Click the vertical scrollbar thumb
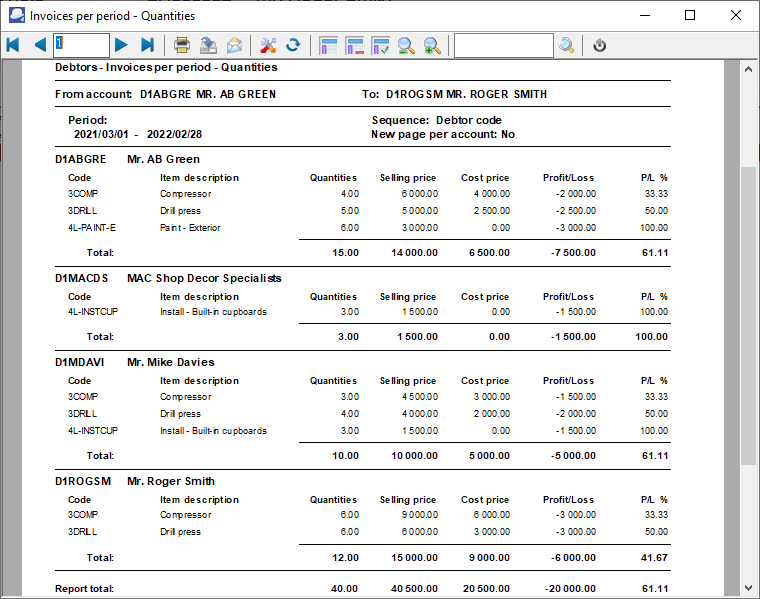Image resolution: width=760 pixels, height=599 pixels. click(x=748, y=316)
